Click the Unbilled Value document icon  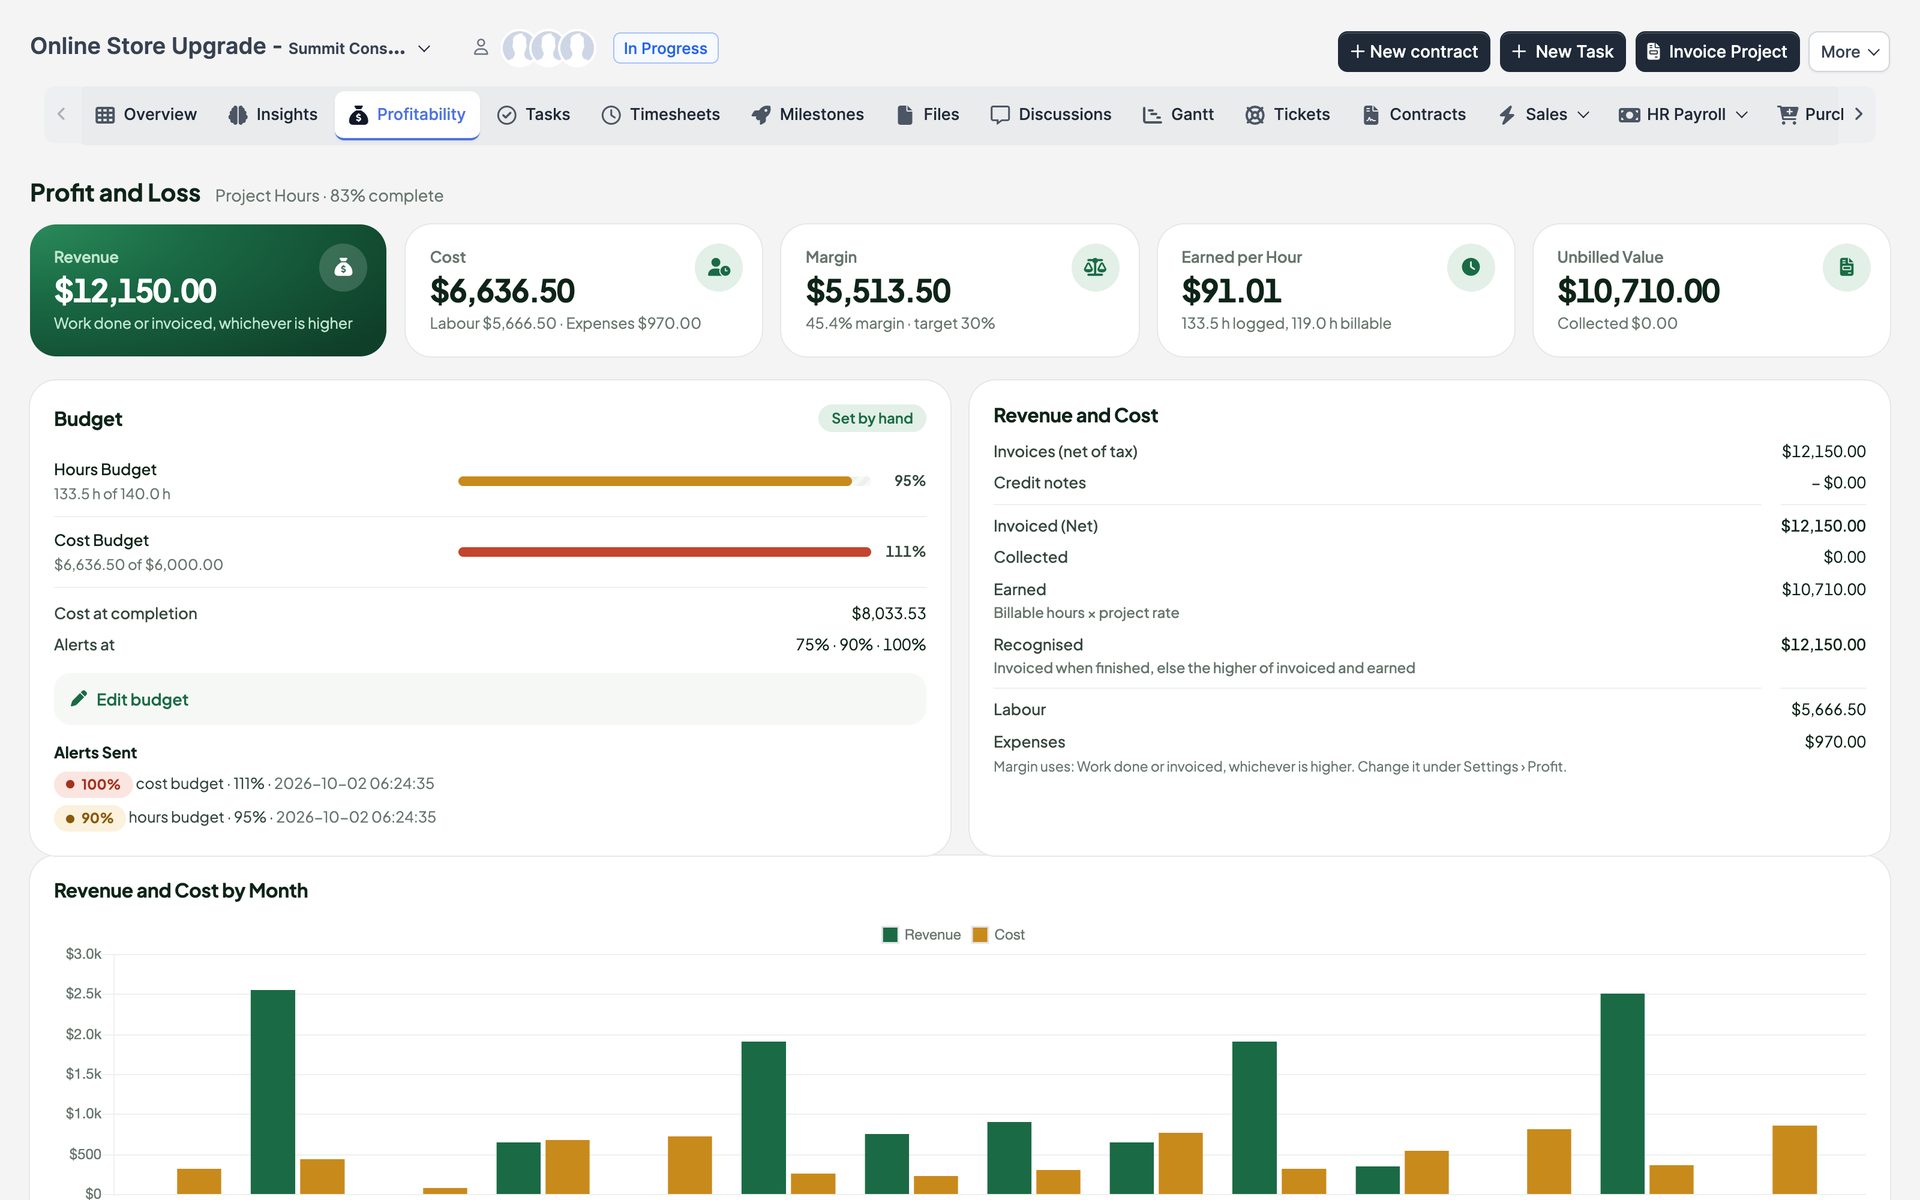(x=1847, y=268)
